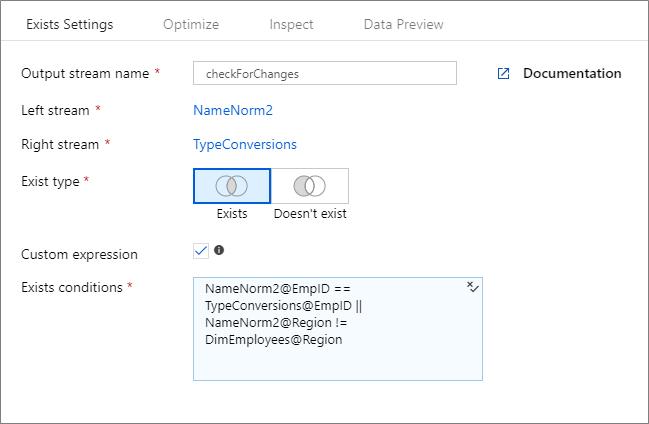This screenshot has height=424, width=649.
Task: Click the 'Exist type' field label
Action: point(51,181)
